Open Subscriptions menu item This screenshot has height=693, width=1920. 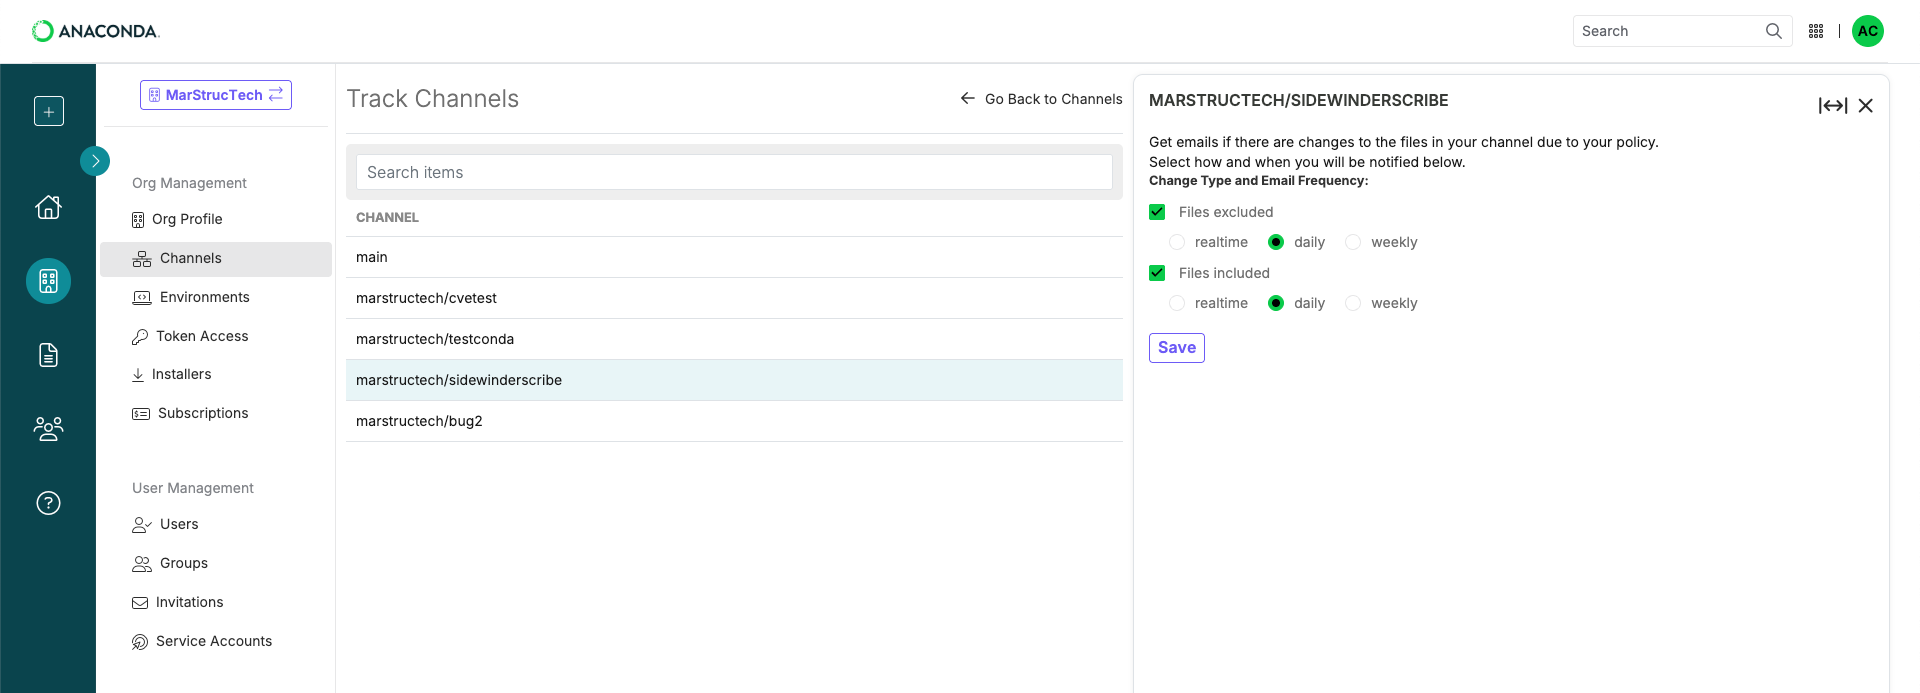click(216, 414)
